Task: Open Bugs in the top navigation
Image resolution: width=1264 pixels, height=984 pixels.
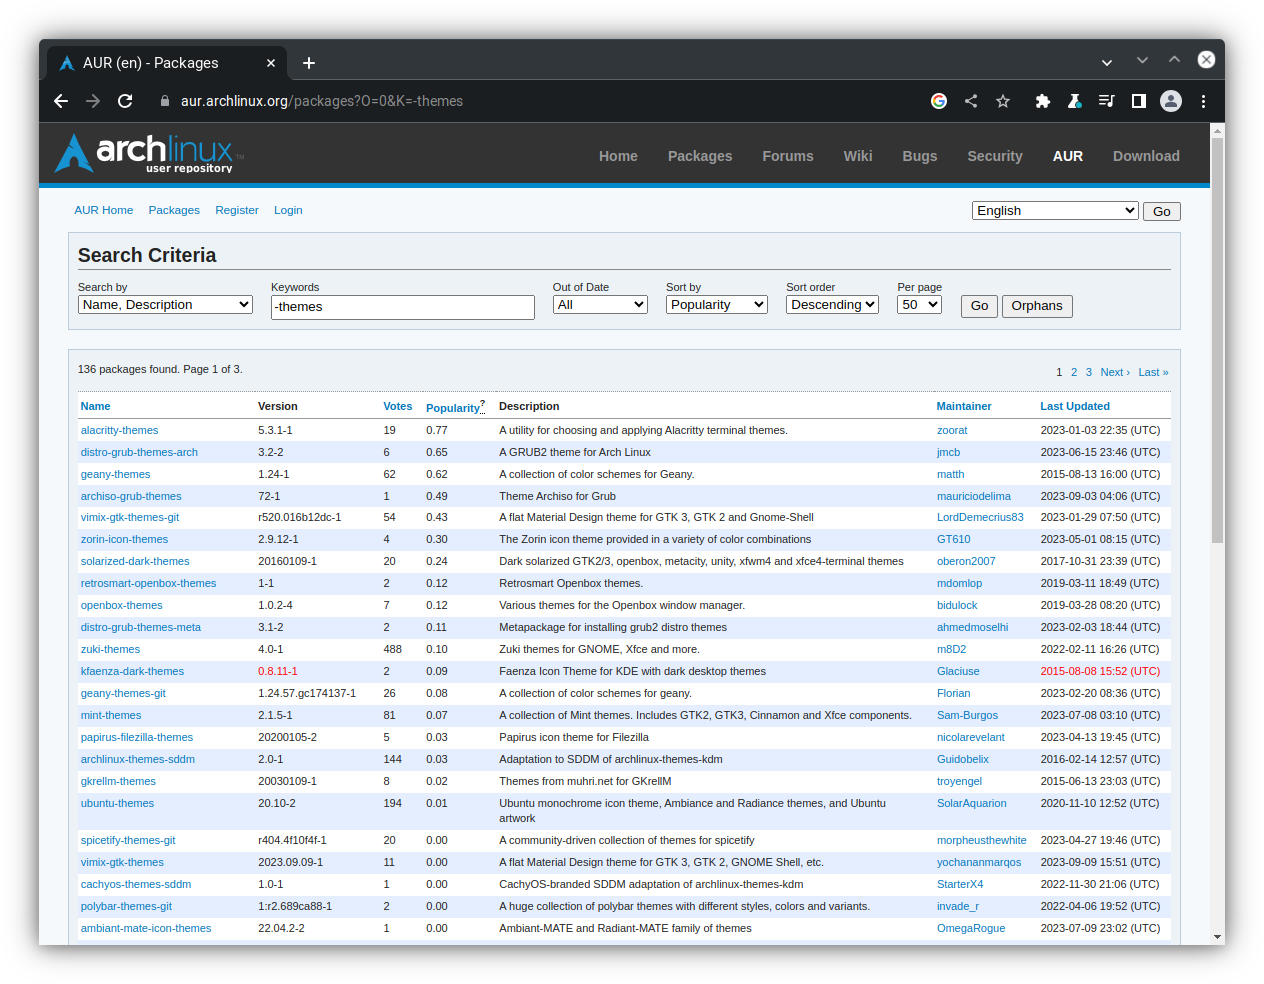Action: (x=920, y=156)
